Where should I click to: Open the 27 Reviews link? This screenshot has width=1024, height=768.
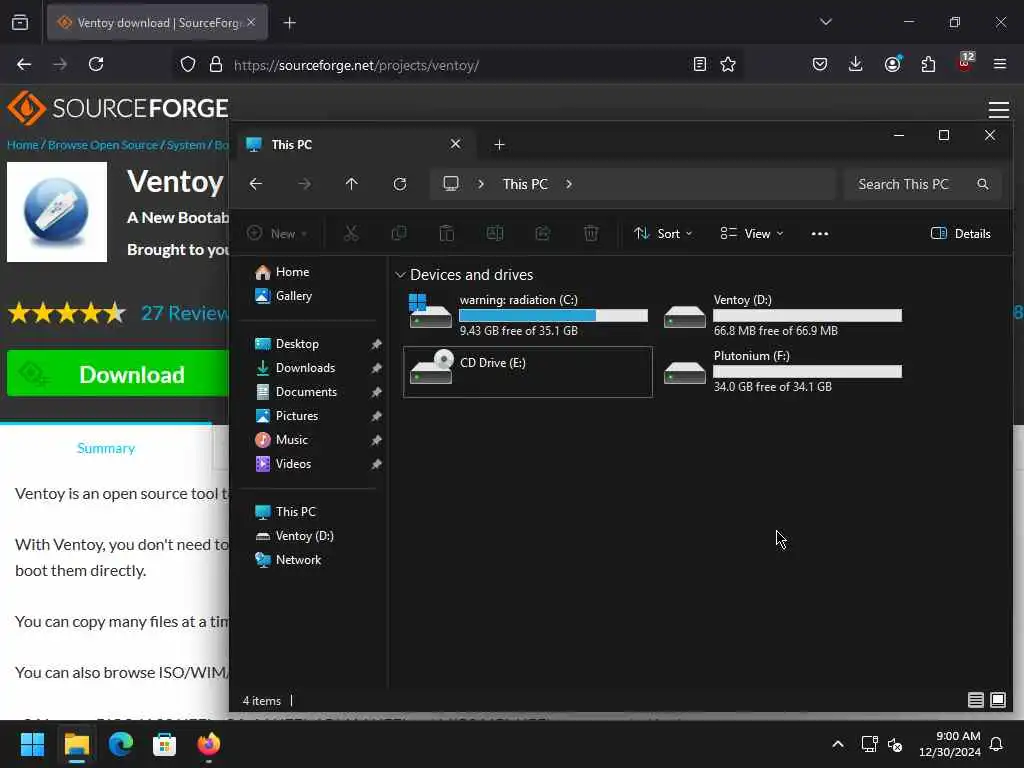[x=185, y=313]
